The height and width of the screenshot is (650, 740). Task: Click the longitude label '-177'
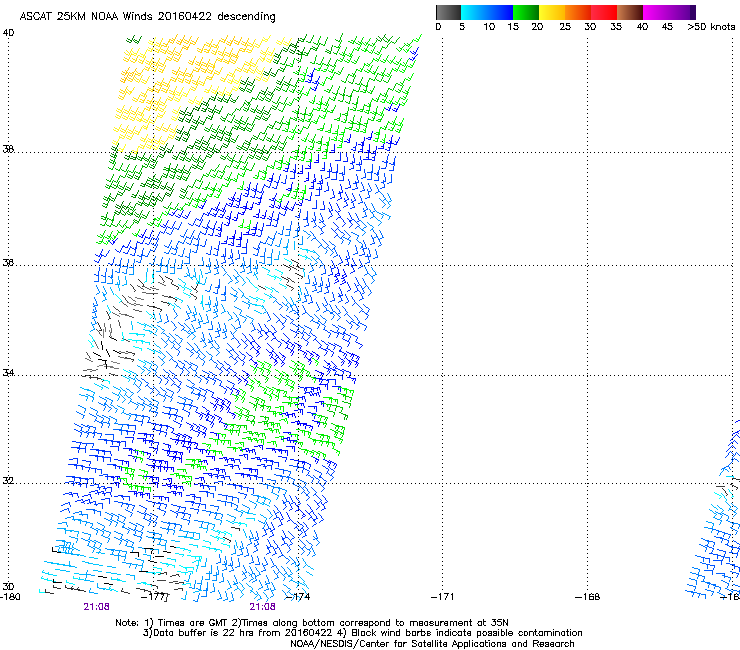pos(155,597)
